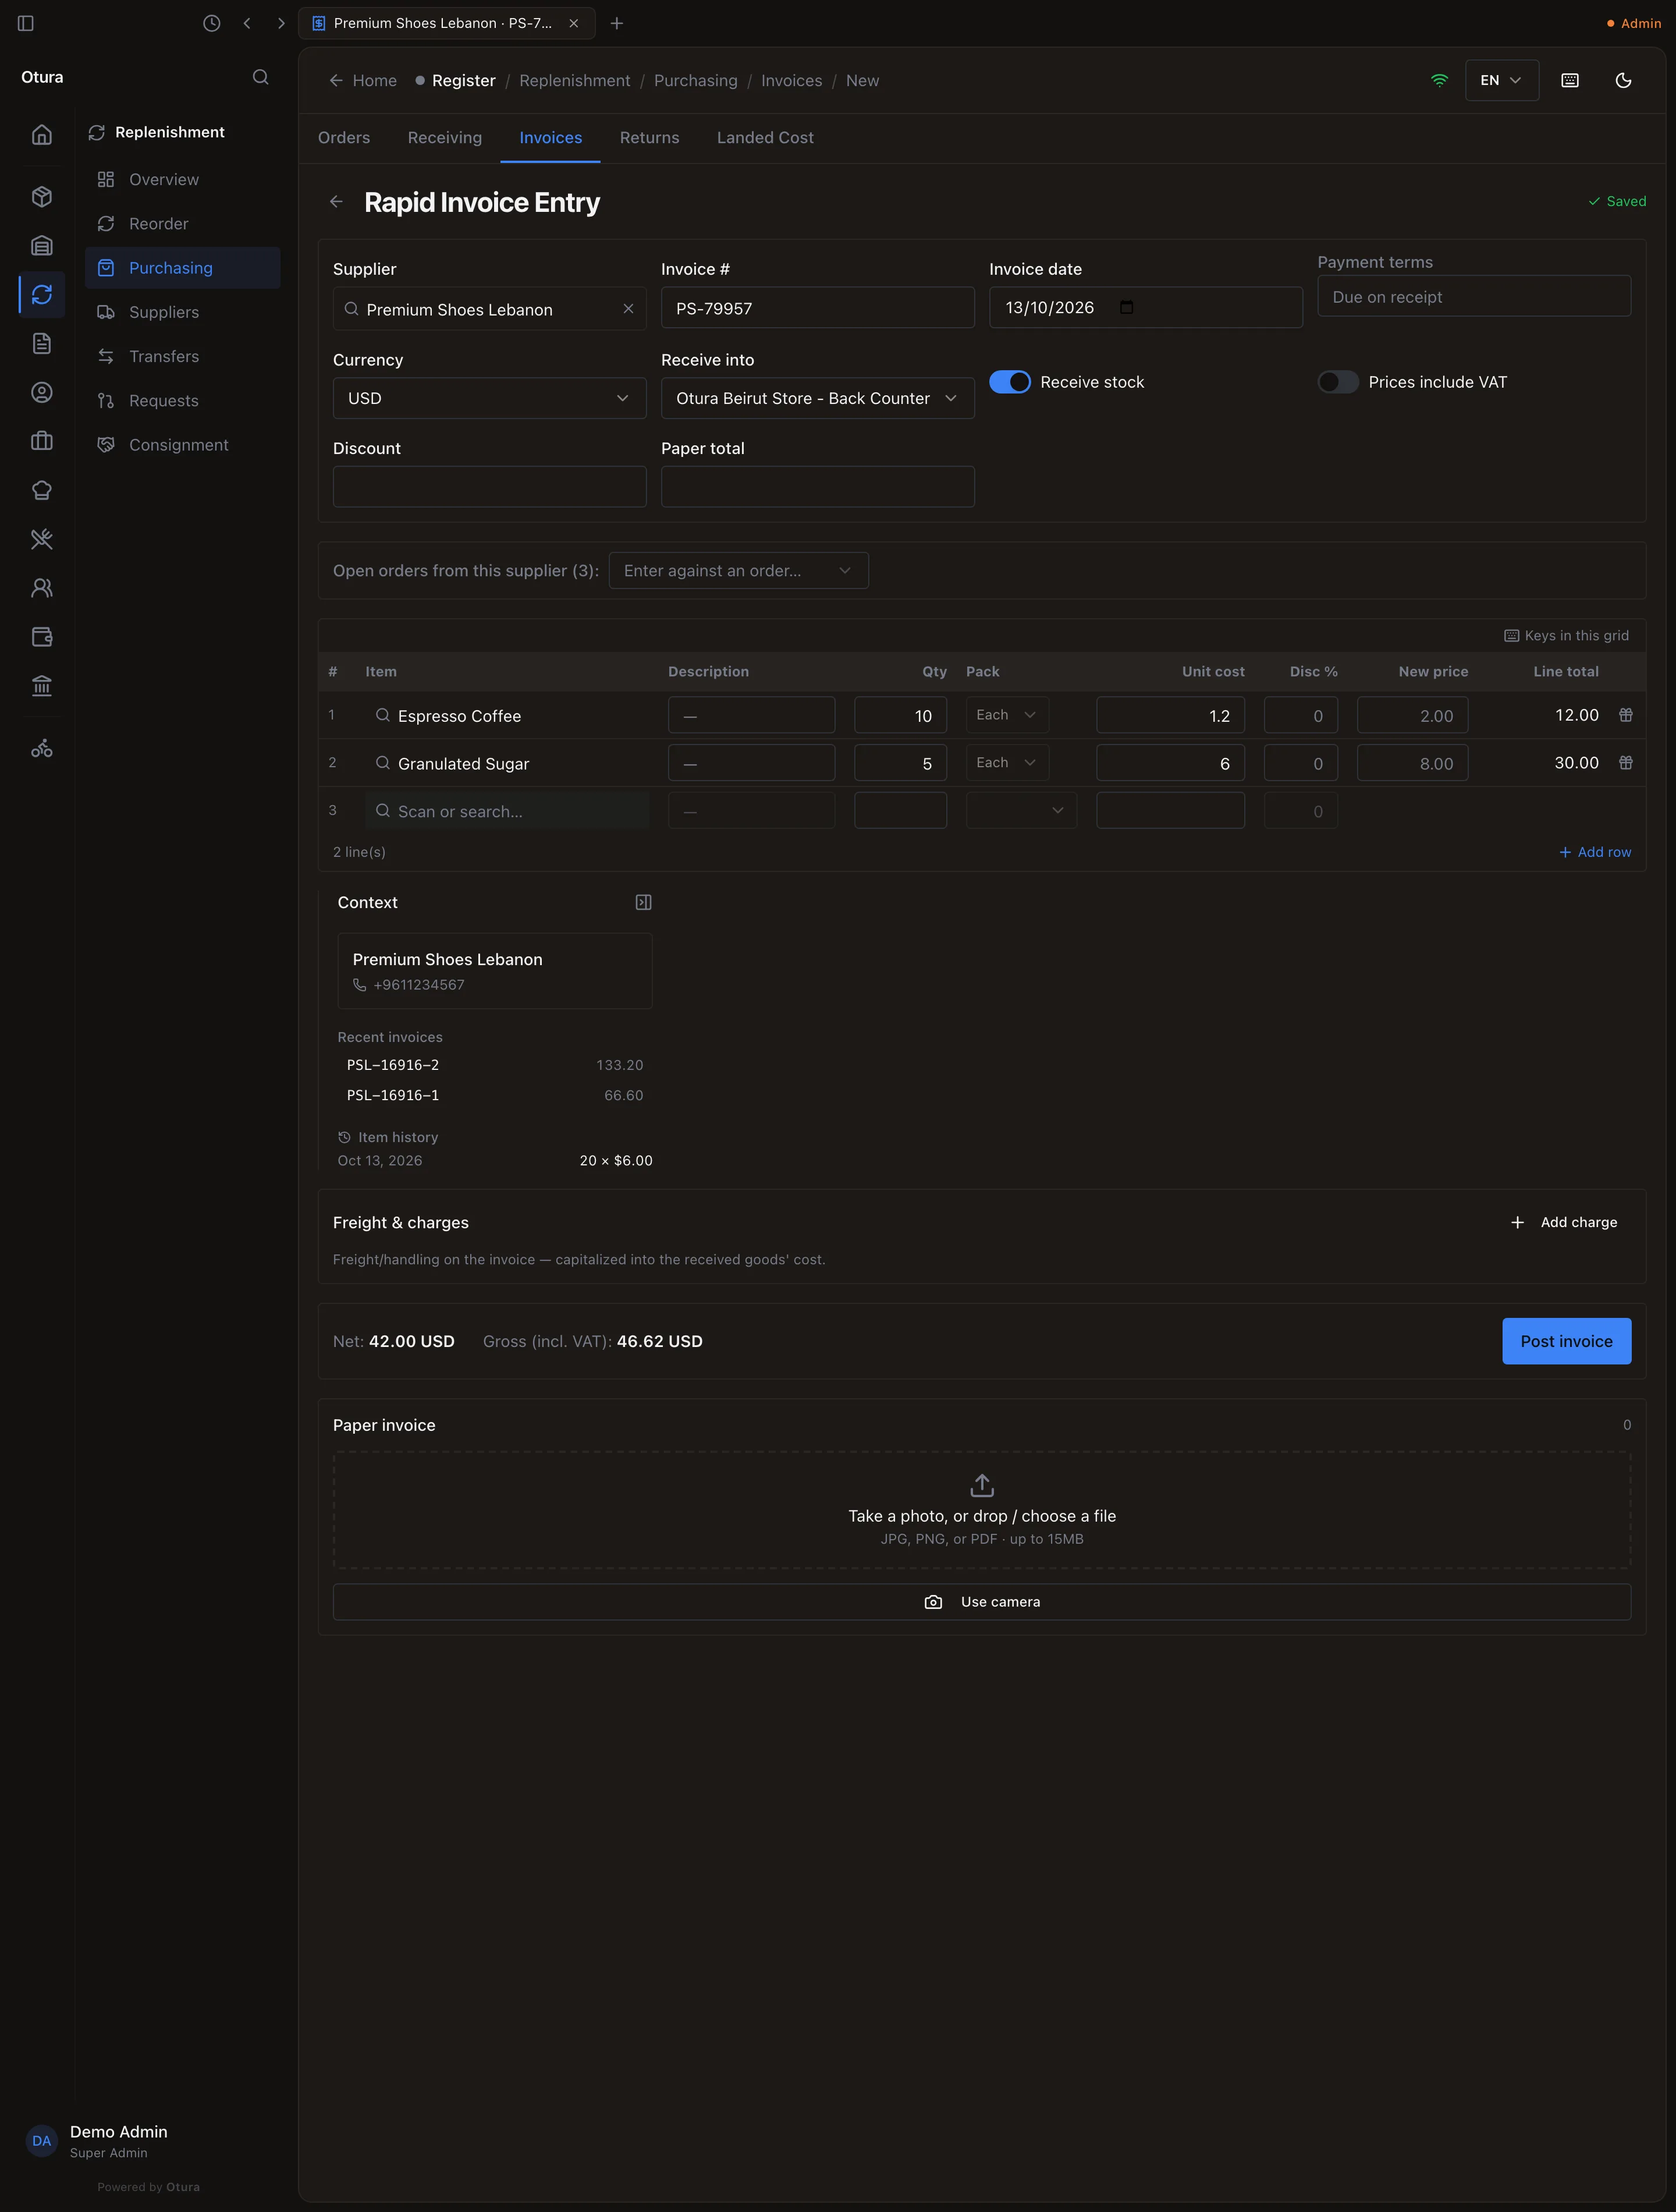Click the Home breadcrumb link
Image resolution: width=1676 pixels, height=2212 pixels.
(363, 81)
